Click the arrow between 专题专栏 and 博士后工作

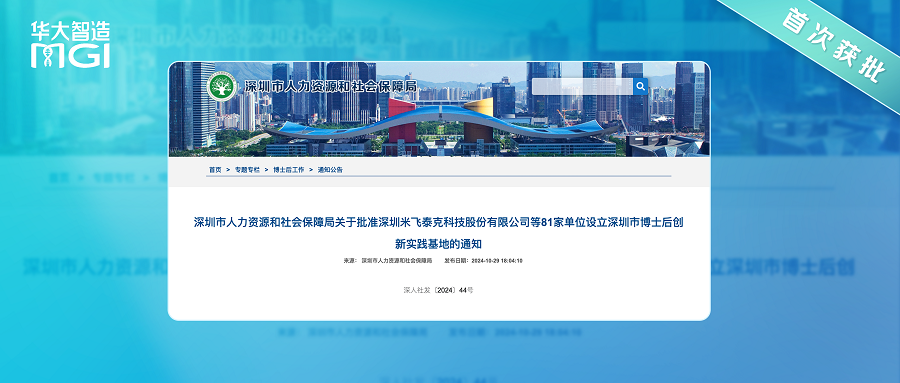click(x=266, y=170)
